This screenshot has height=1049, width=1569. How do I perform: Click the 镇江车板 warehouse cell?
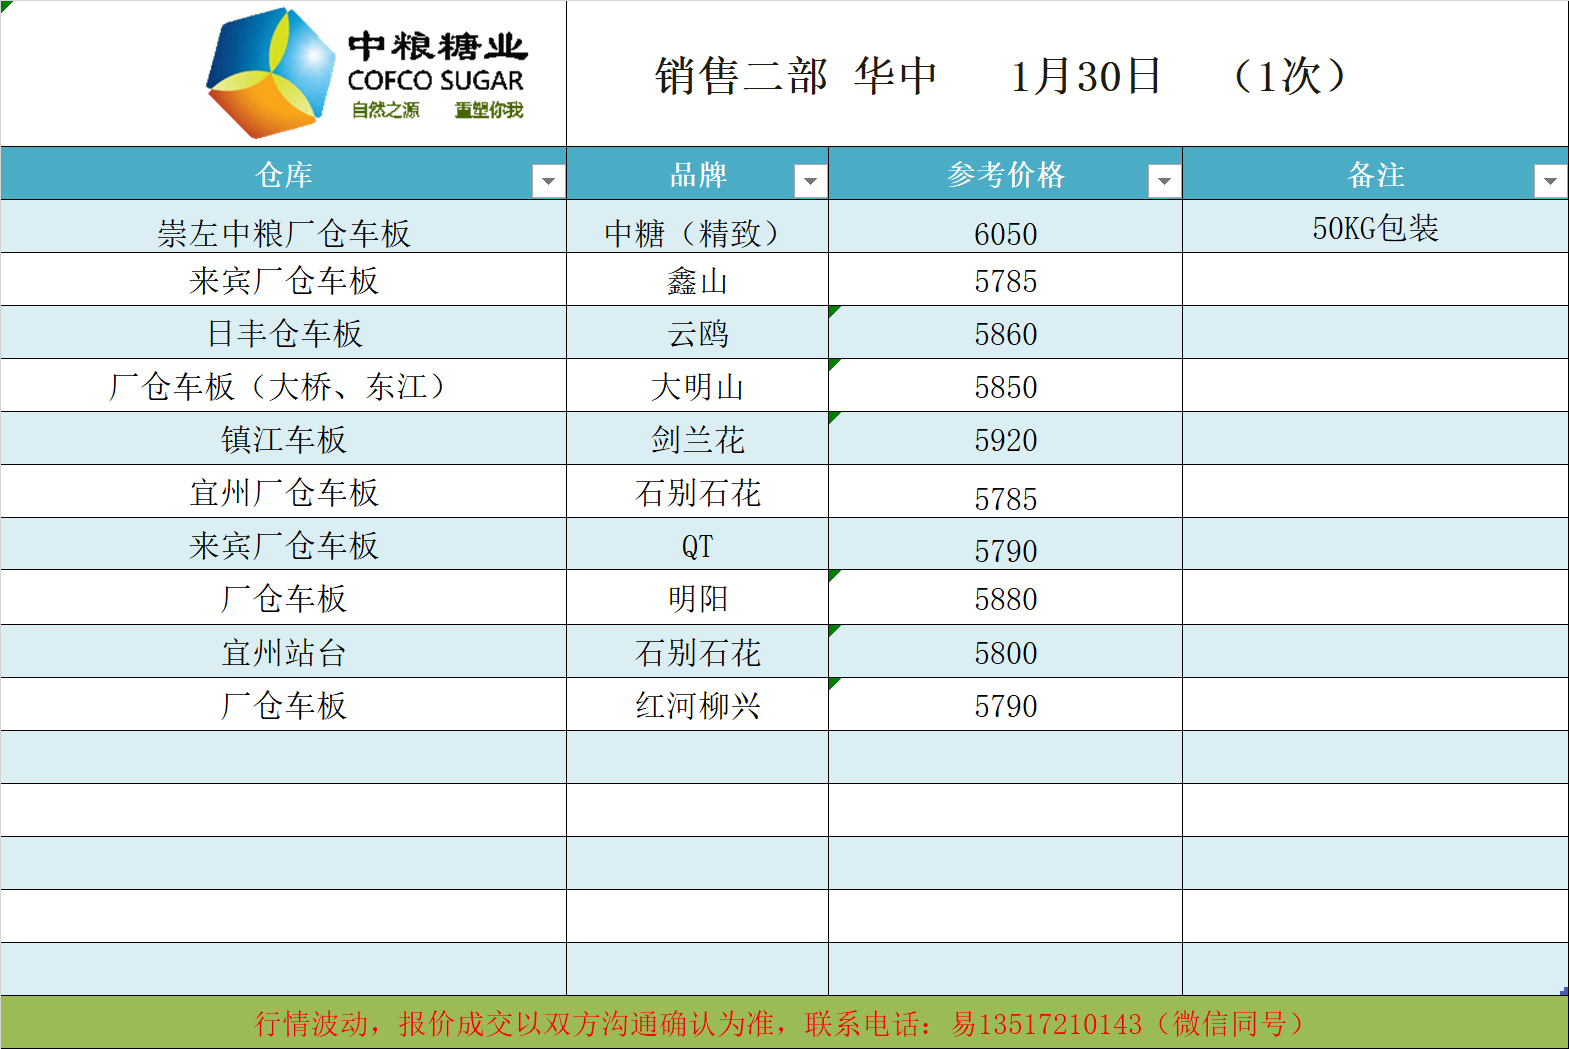[x=284, y=439]
